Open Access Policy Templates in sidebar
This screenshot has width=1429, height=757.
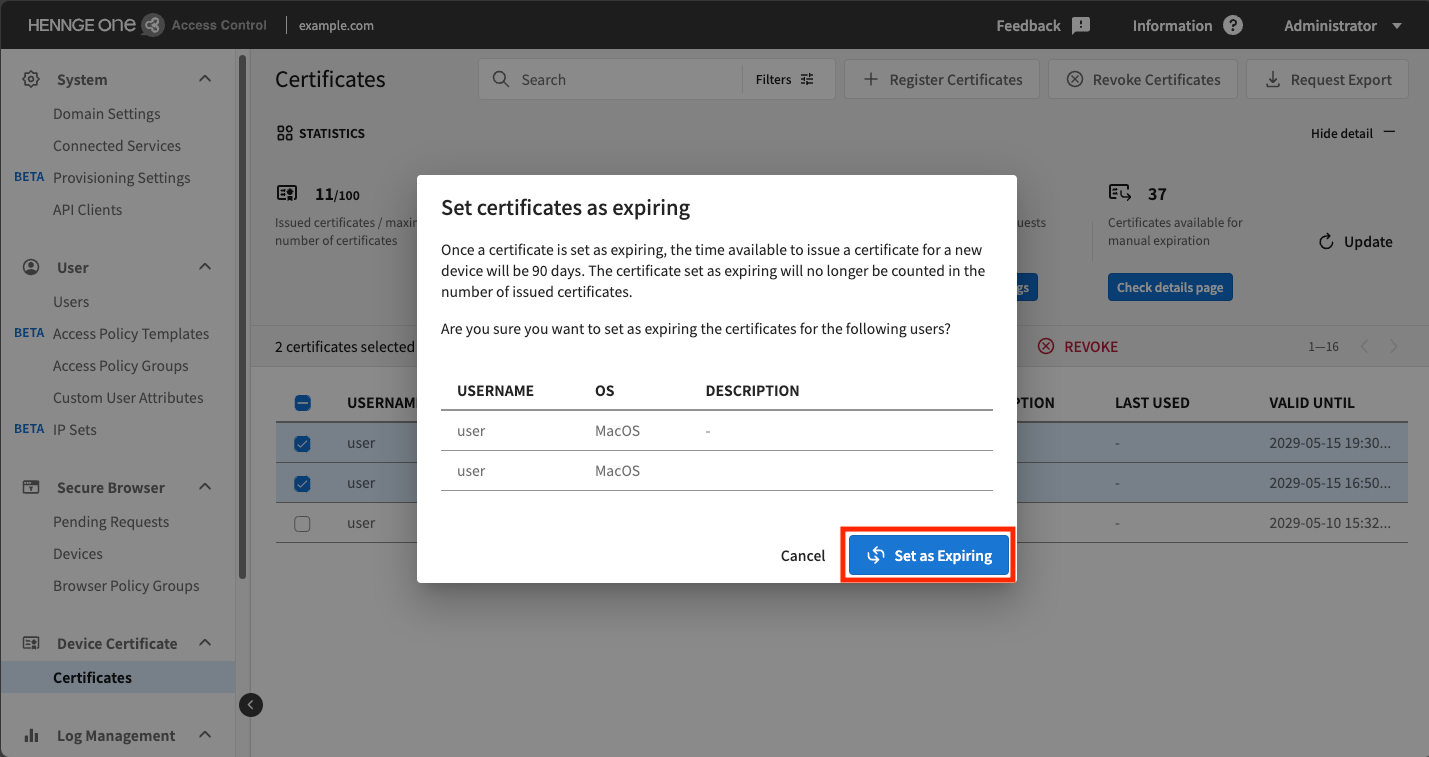tap(131, 334)
